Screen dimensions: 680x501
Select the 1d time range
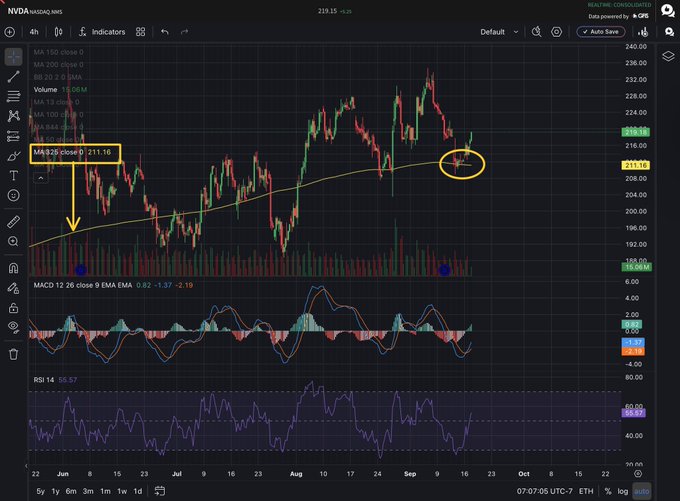137,491
